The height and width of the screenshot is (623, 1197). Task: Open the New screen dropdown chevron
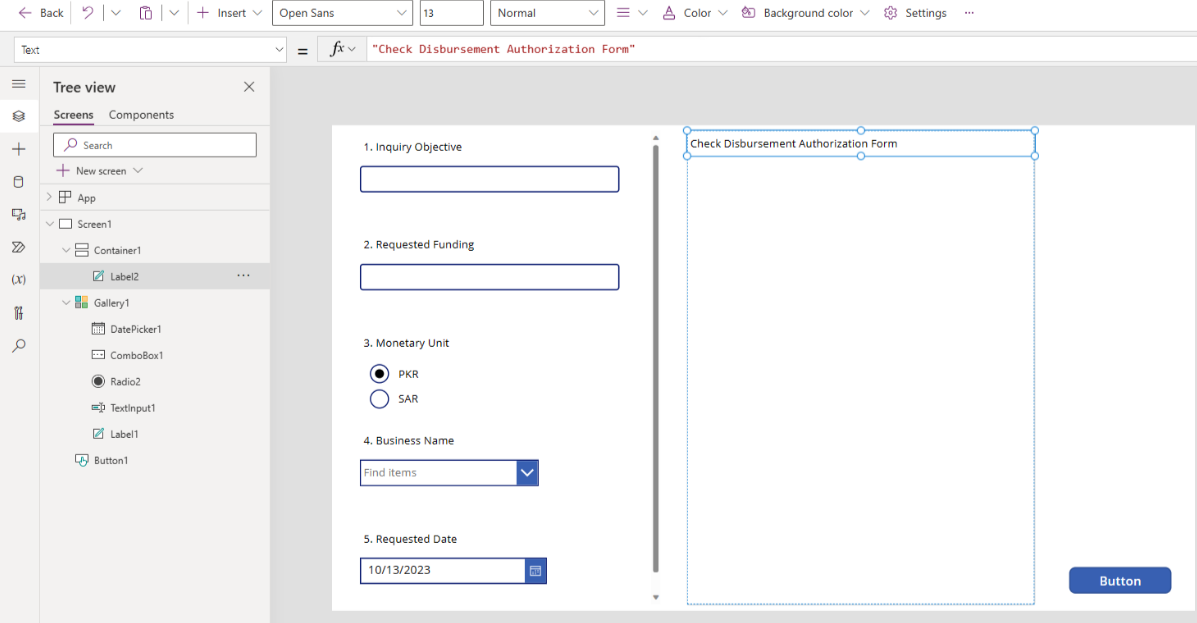(138, 171)
